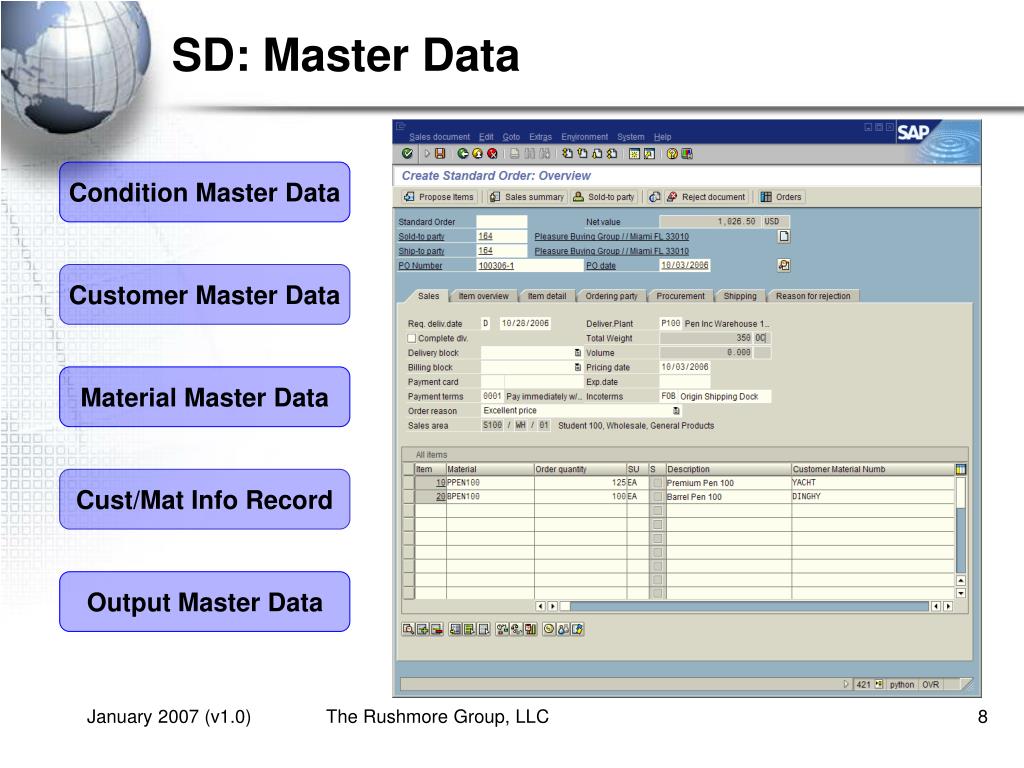Switch to the Shipping tab
The image size is (1024, 768).
pos(740,296)
